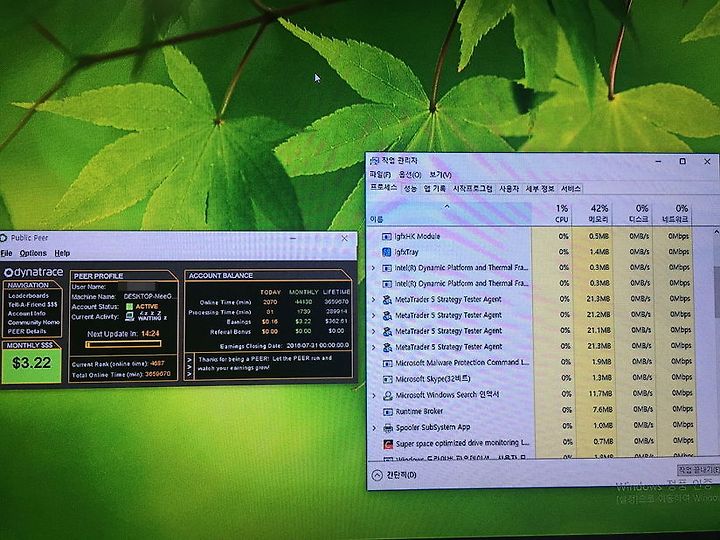The width and height of the screenshot is (720, 540).
Task: Click the Current Activity computer icon
Action: point(129,316)
